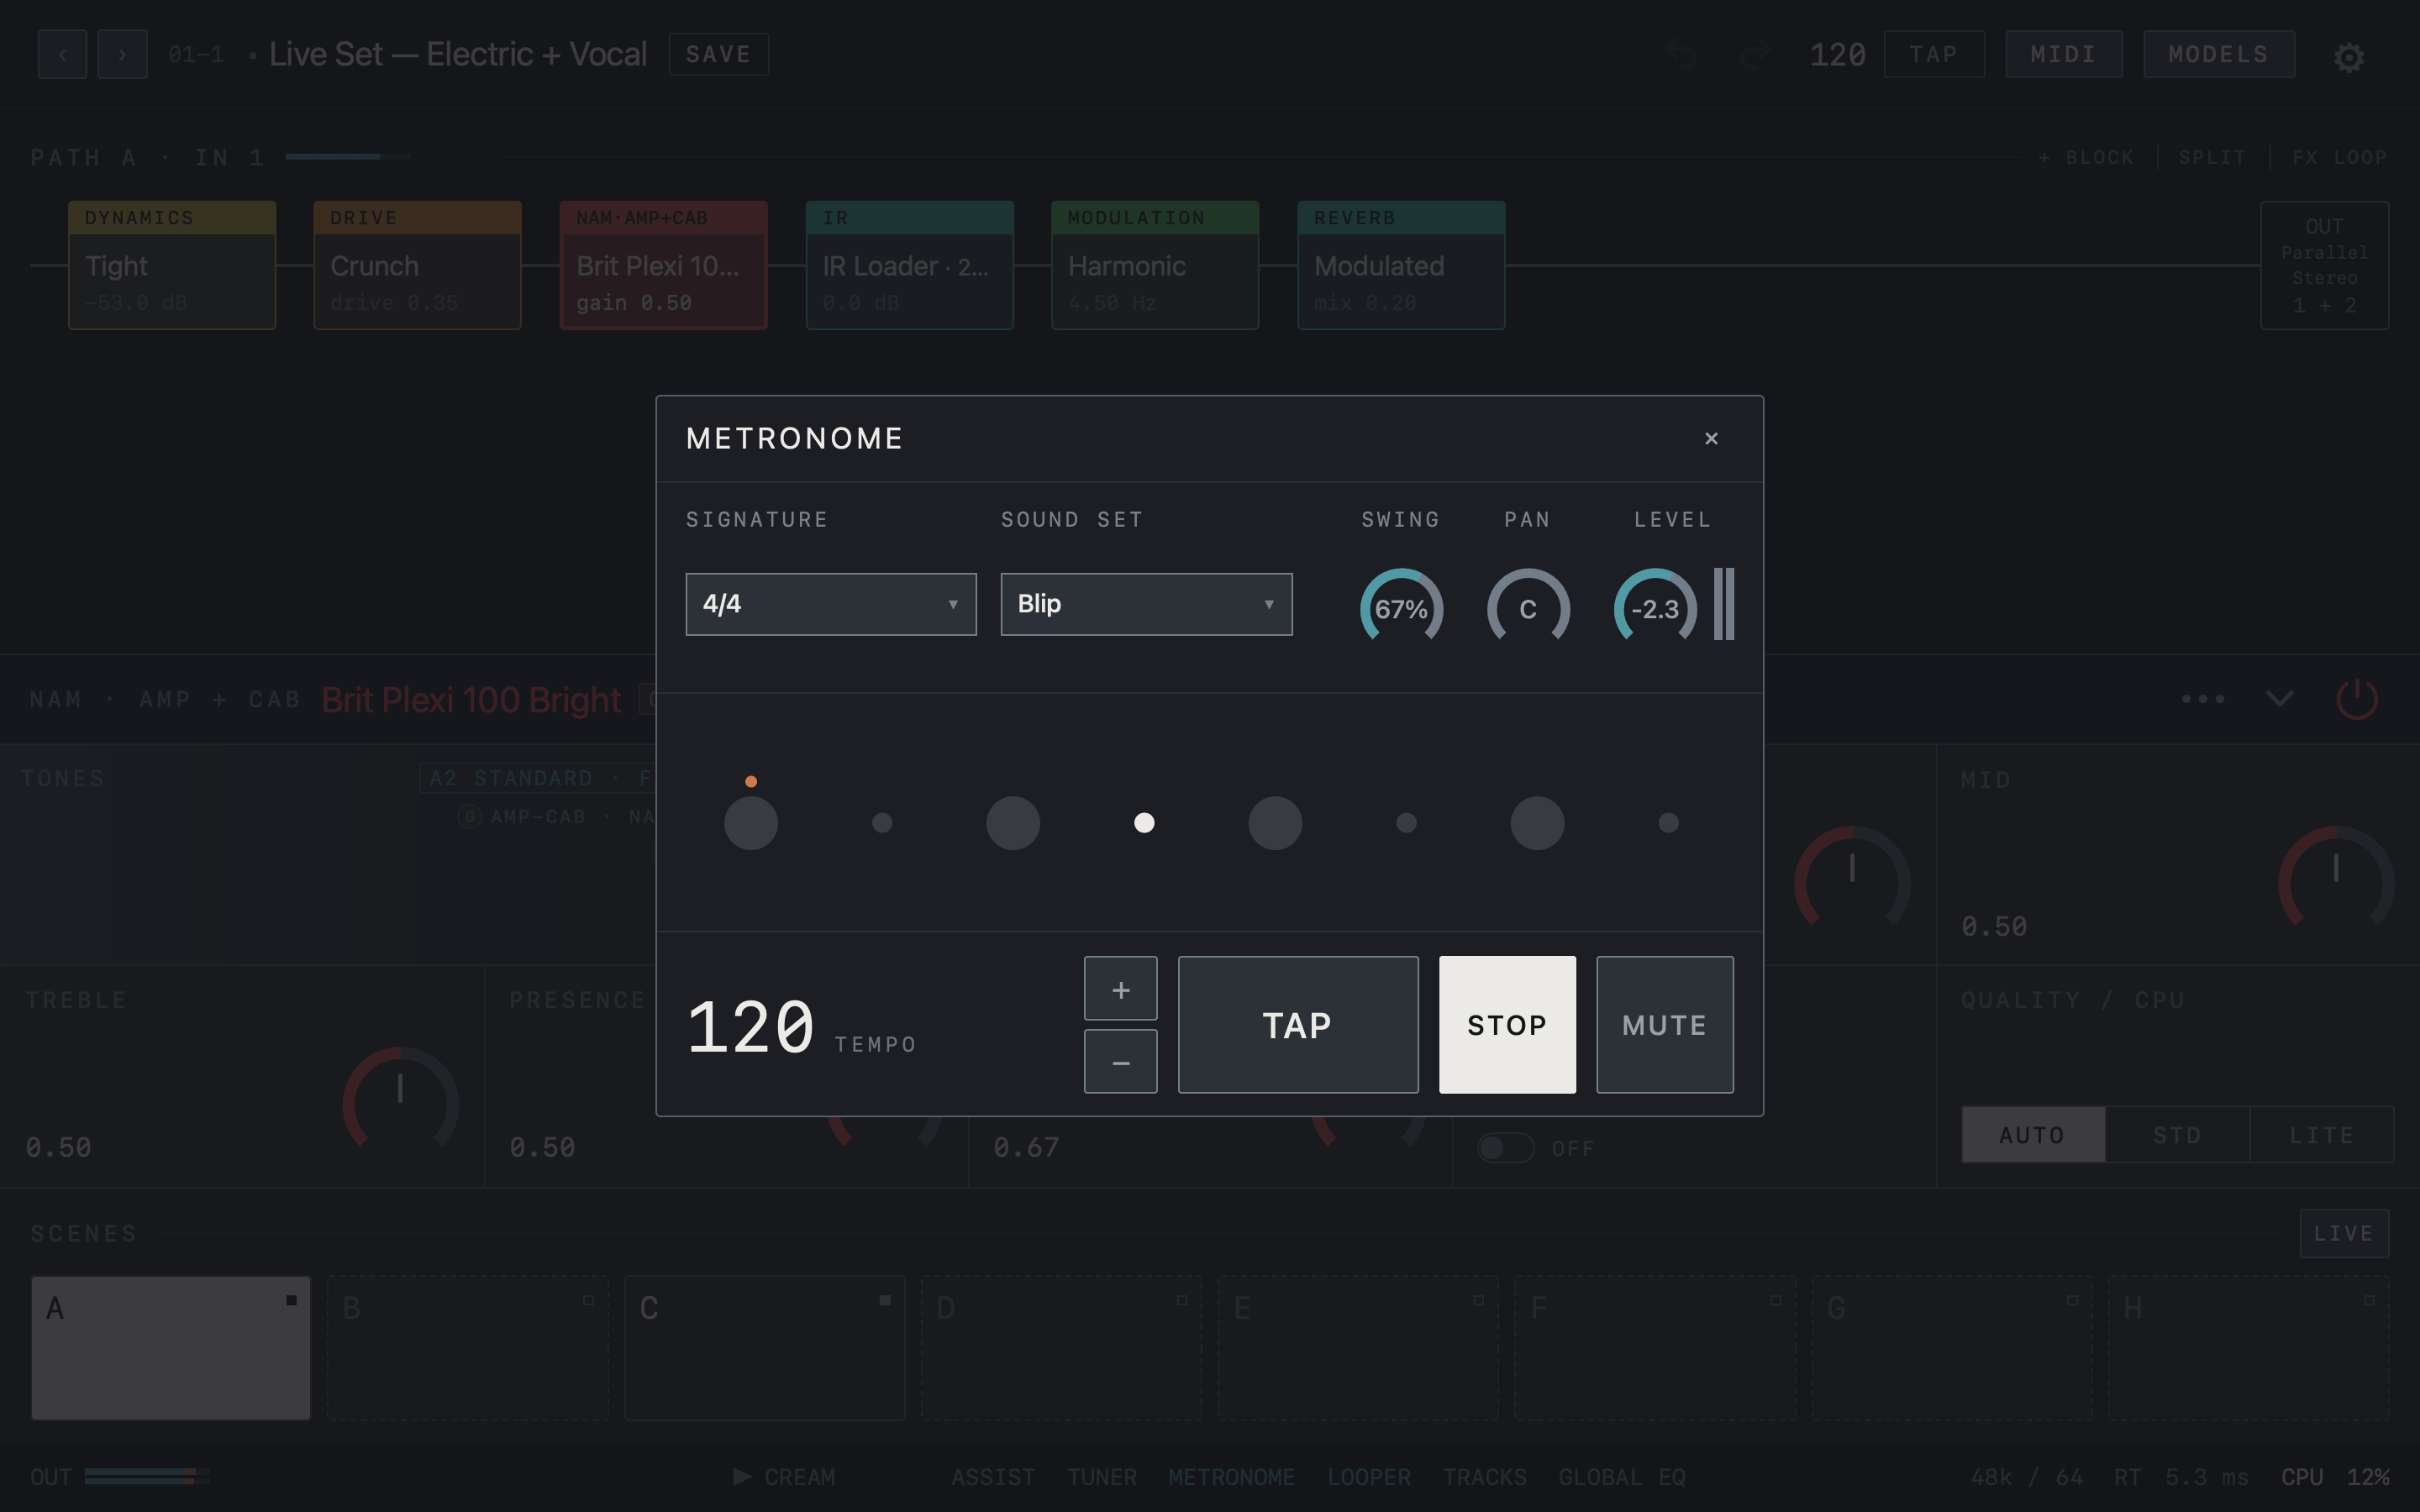Select the Dynamics Tight block
The image size is (2420, 1512).
coord(172,265)
